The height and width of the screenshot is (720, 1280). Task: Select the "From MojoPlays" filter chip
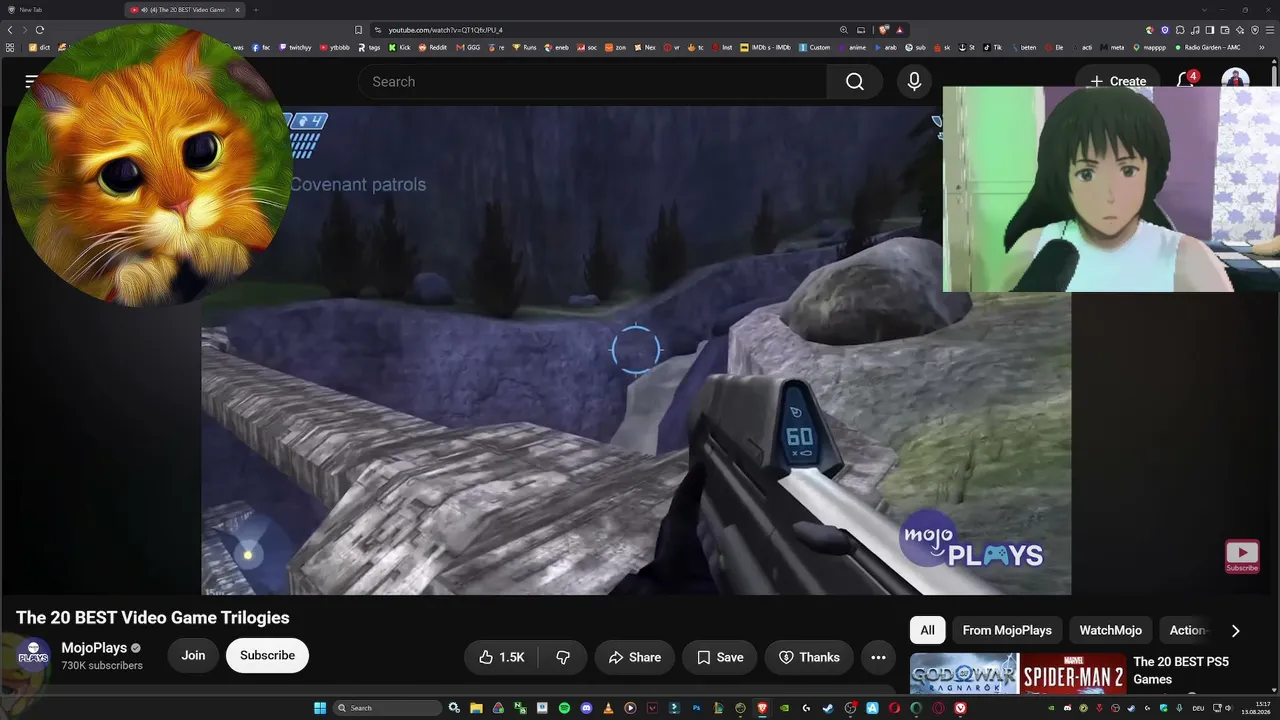1007,630
